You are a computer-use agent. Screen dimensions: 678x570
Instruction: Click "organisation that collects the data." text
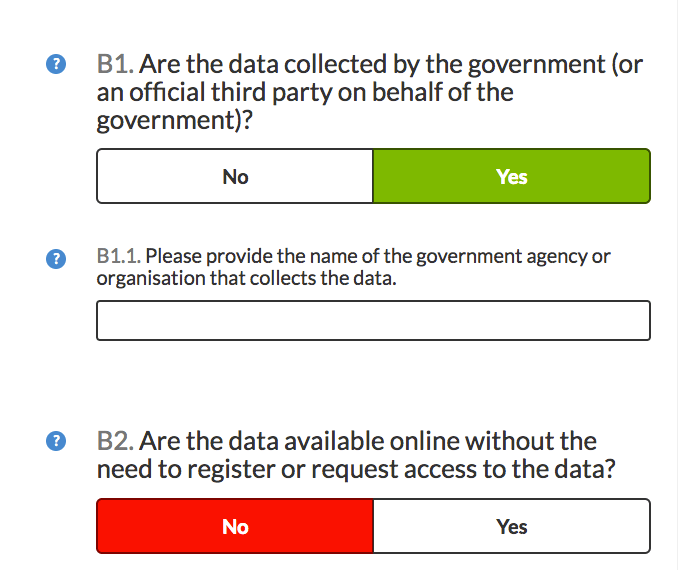pos(246,278)
